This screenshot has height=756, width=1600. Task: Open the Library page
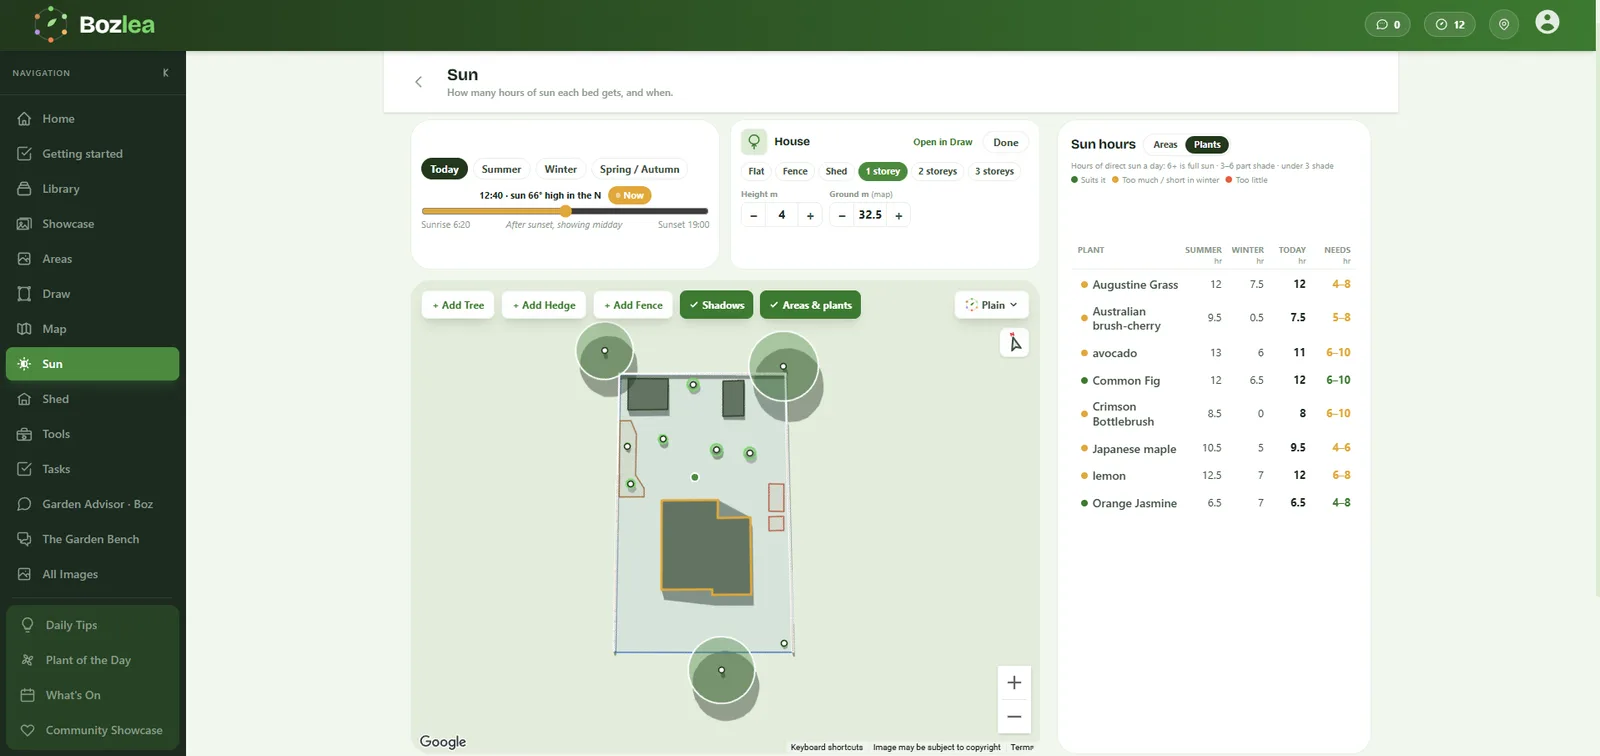(x=92, y=189)
